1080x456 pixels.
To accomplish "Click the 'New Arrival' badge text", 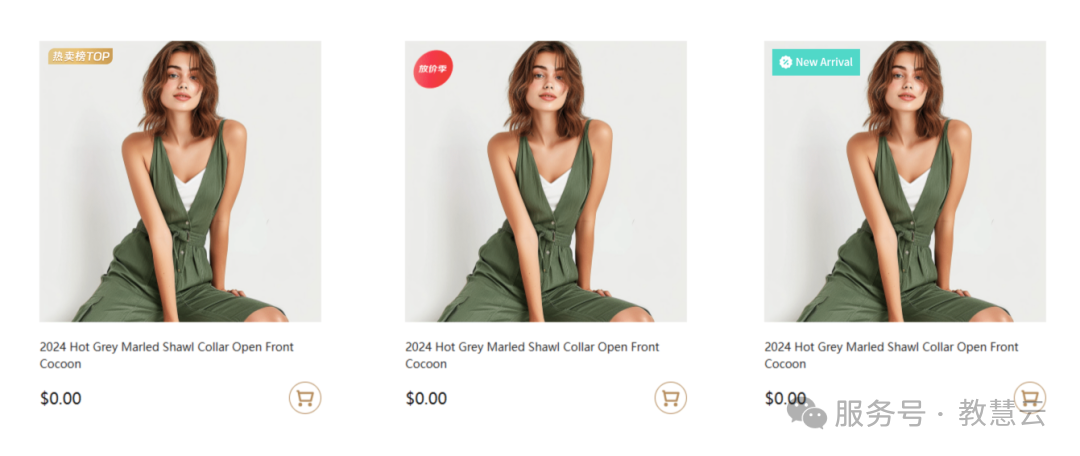I will tap(824, 62).
